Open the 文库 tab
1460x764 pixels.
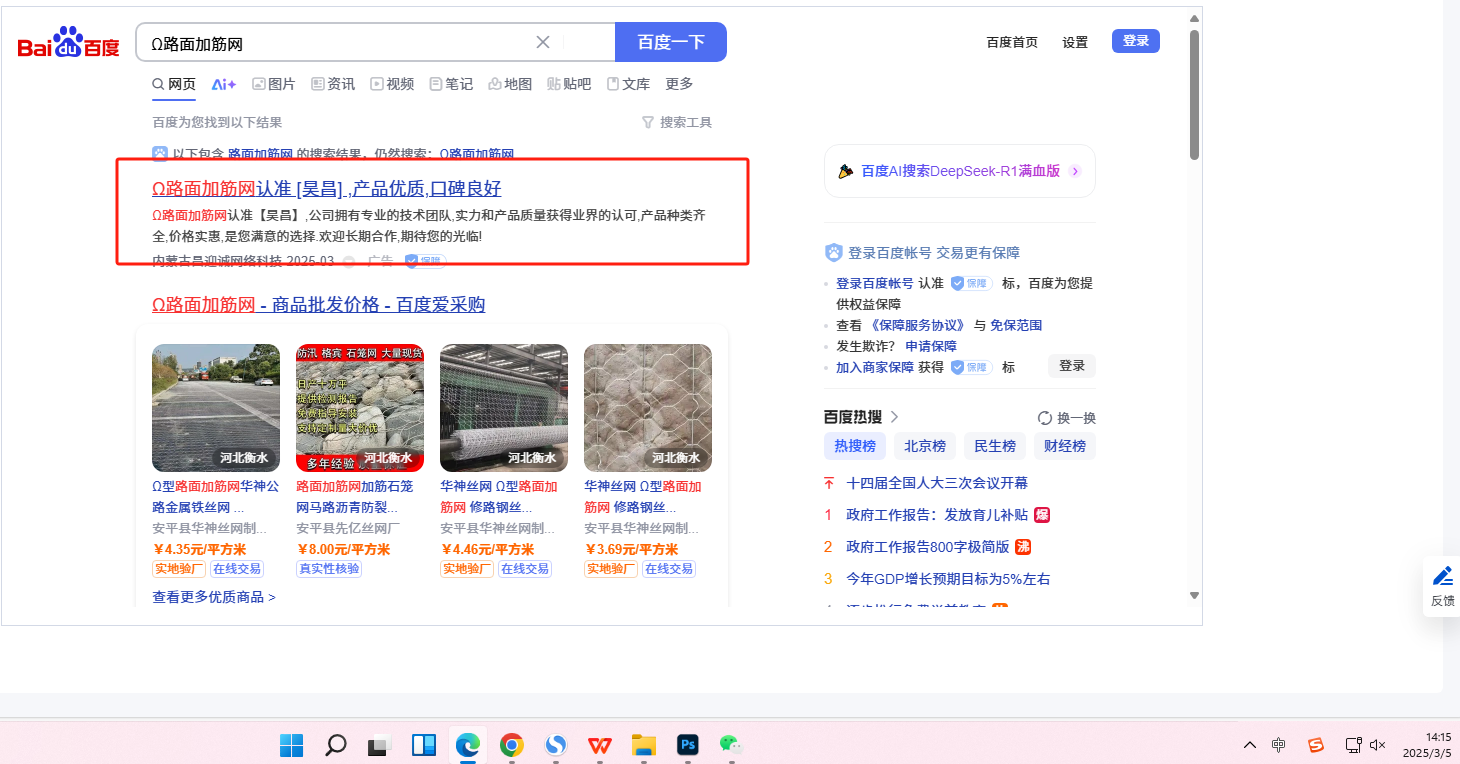click(628, 84)
